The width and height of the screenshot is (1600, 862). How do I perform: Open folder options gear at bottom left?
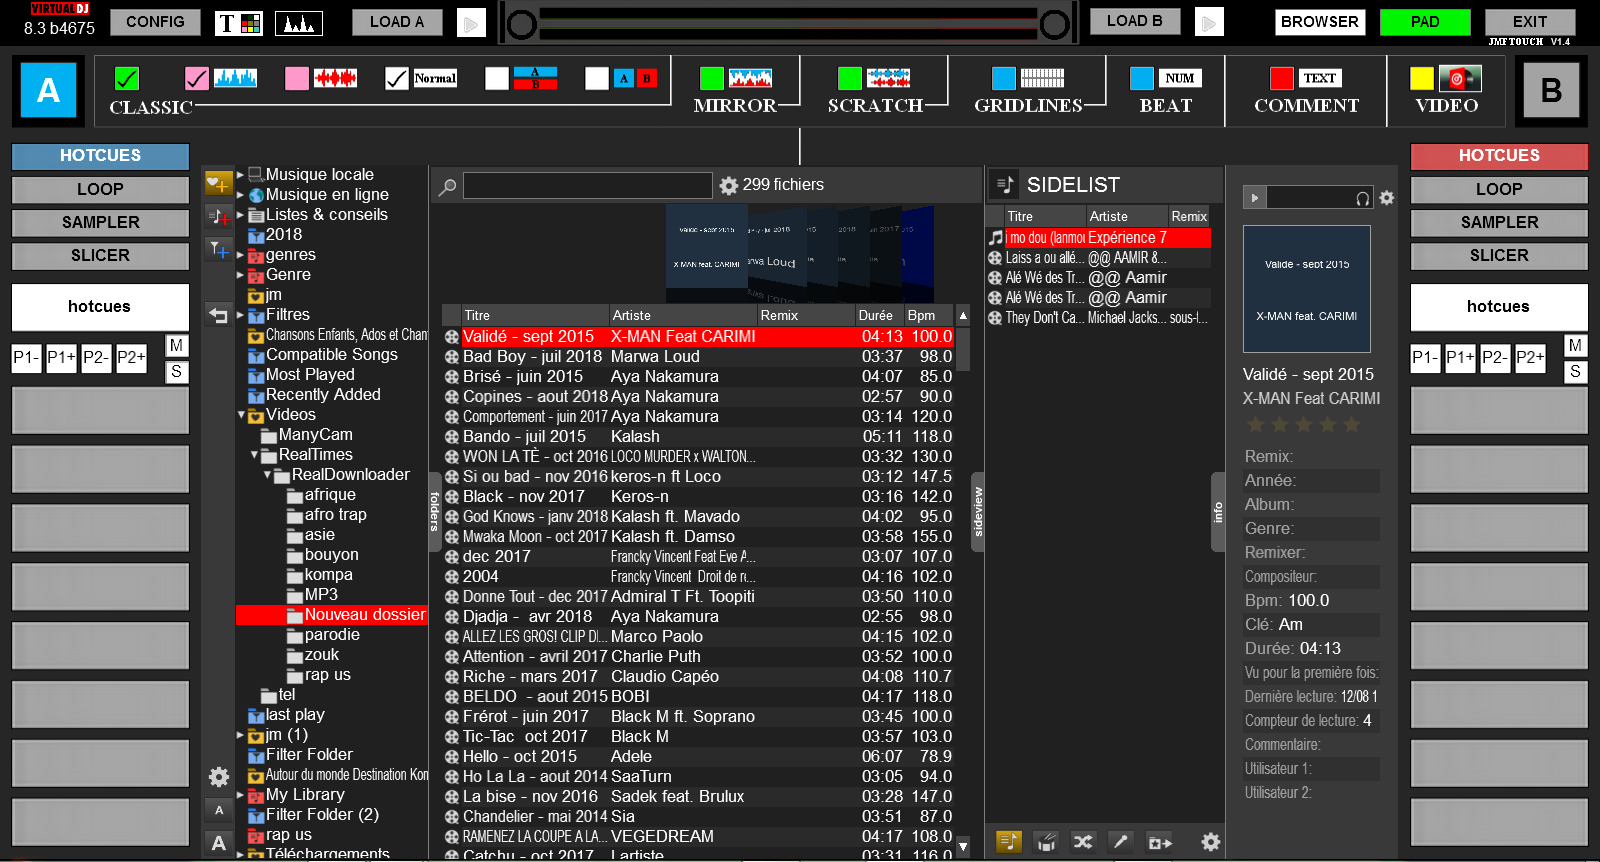coord(219,777)
